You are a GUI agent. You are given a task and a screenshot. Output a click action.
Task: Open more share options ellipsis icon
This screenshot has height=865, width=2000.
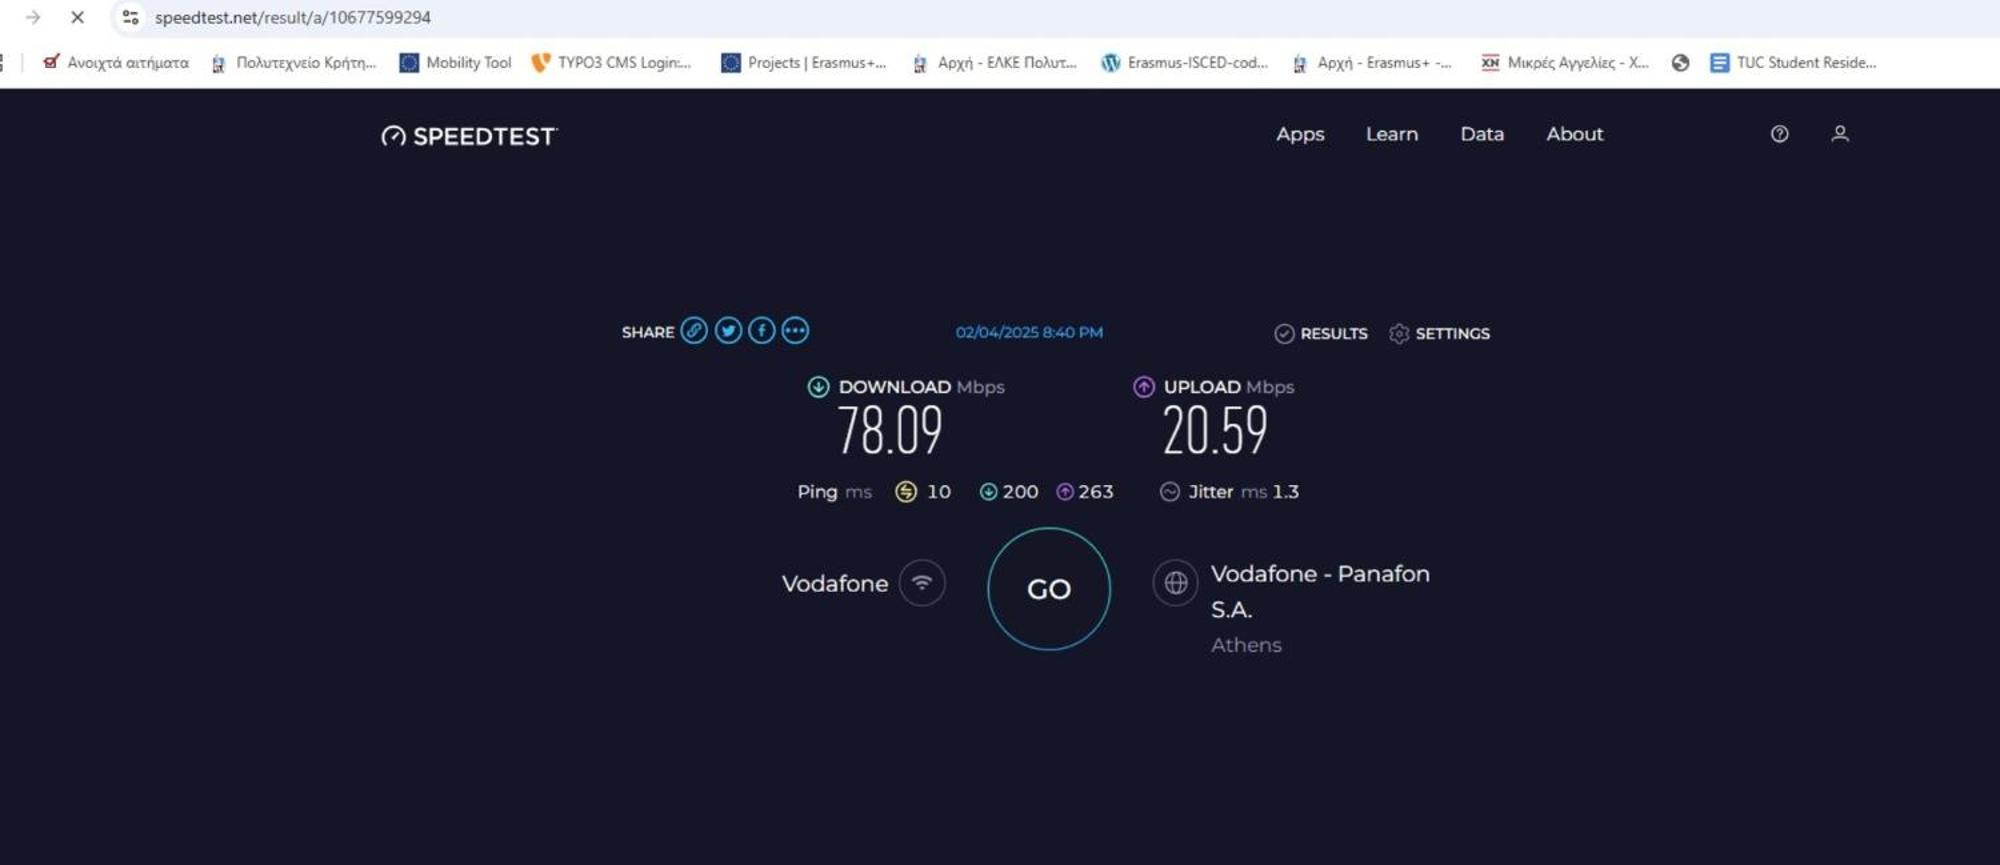tap(795, 331)
